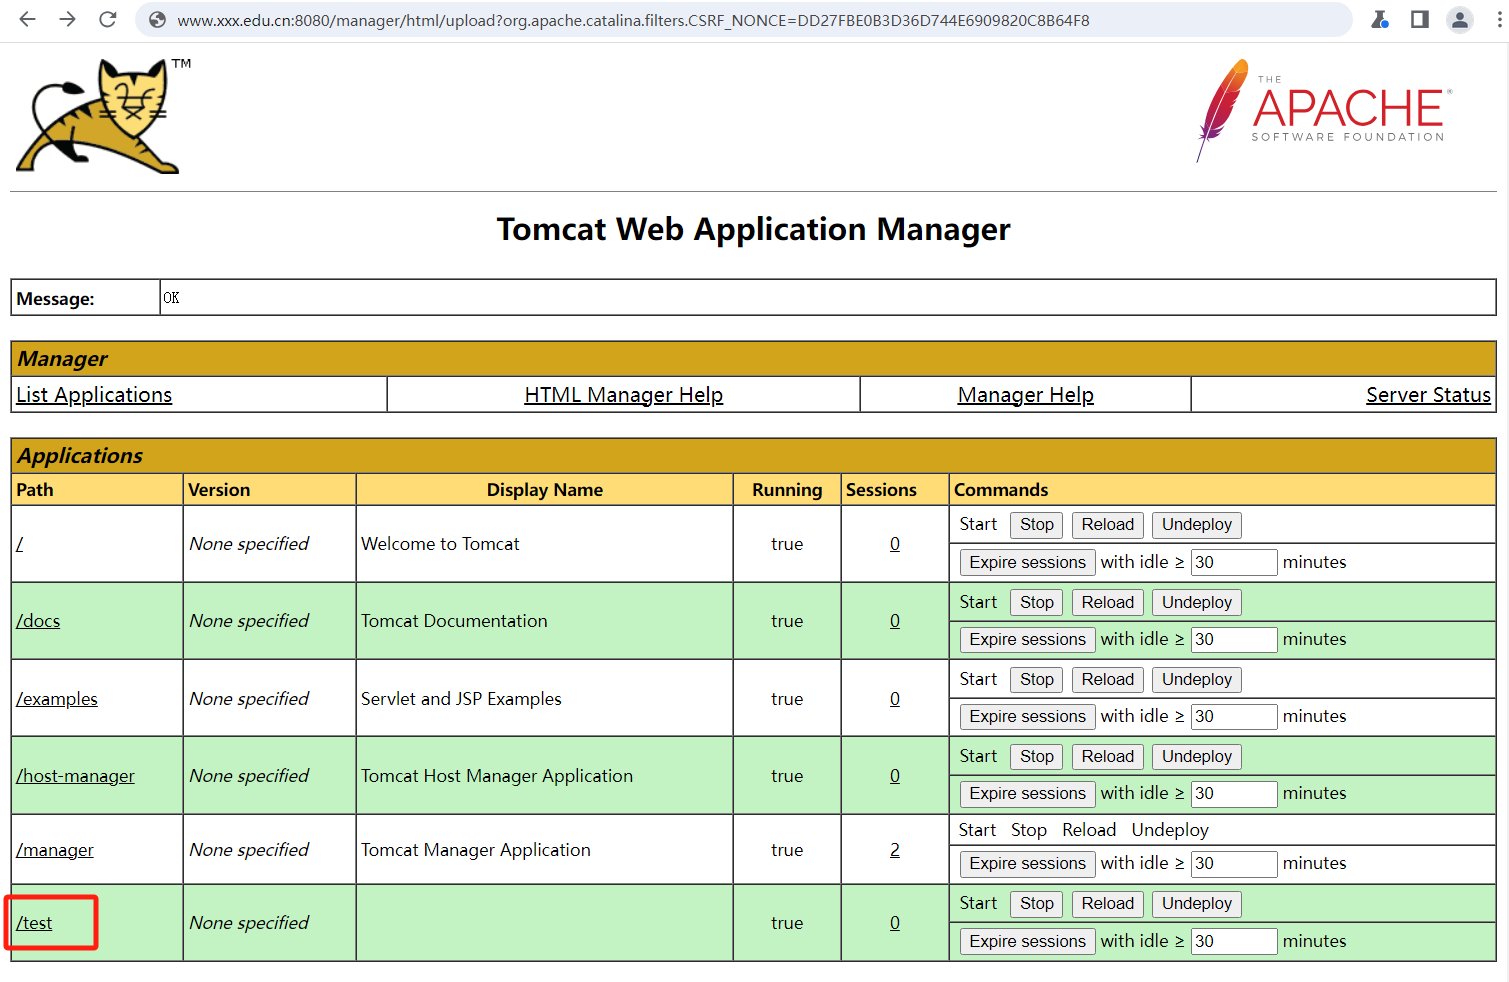Go to Server Status page
Viewport: 1509px width, 982px height.
(x=1427, y=395)
